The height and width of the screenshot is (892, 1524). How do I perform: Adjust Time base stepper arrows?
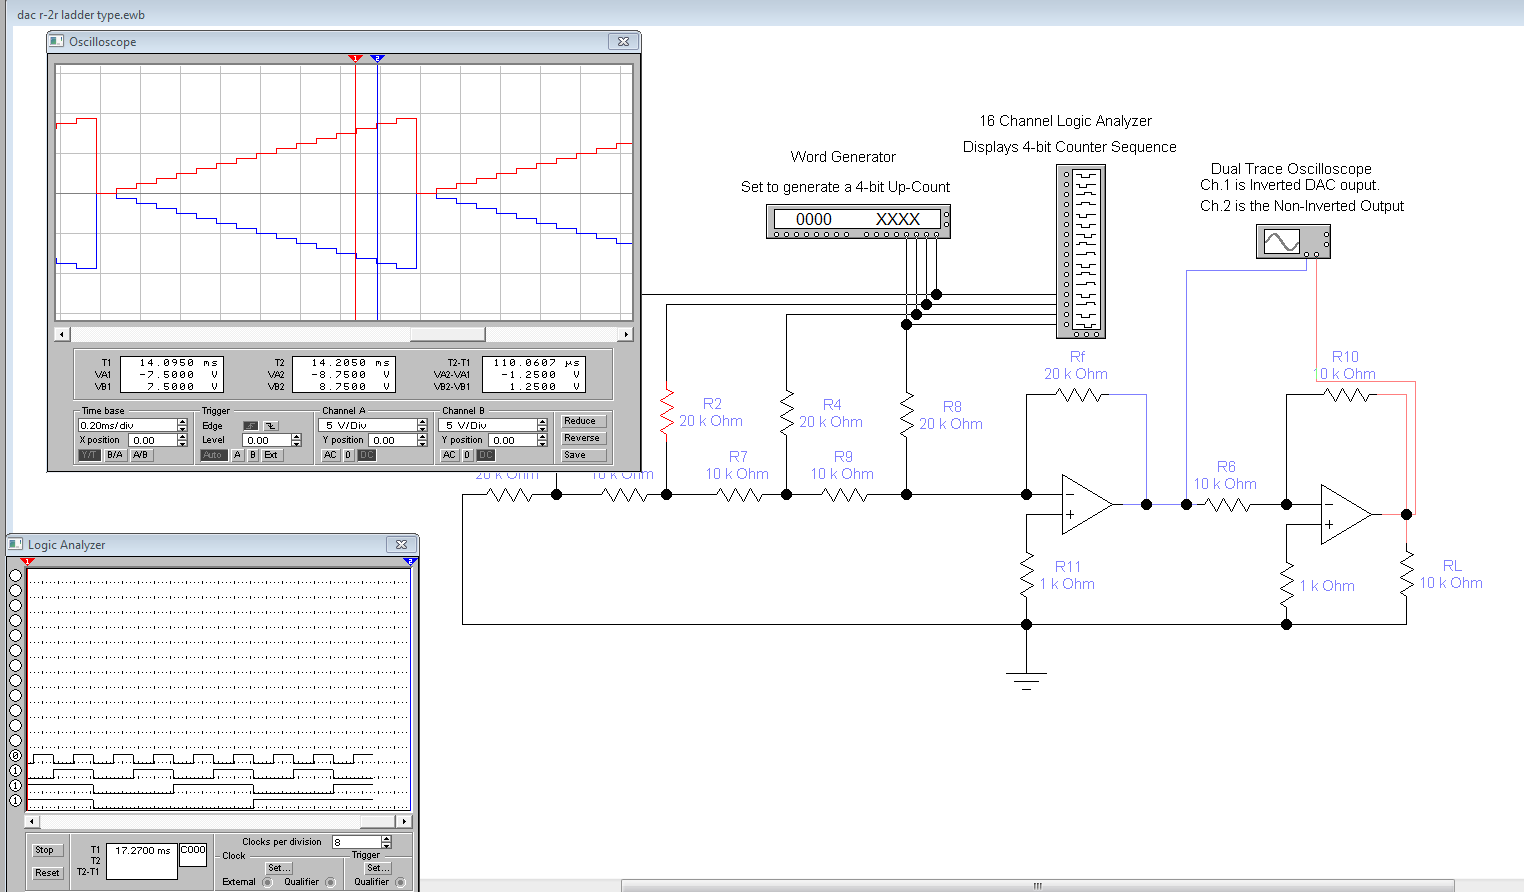tap(182, 425)
